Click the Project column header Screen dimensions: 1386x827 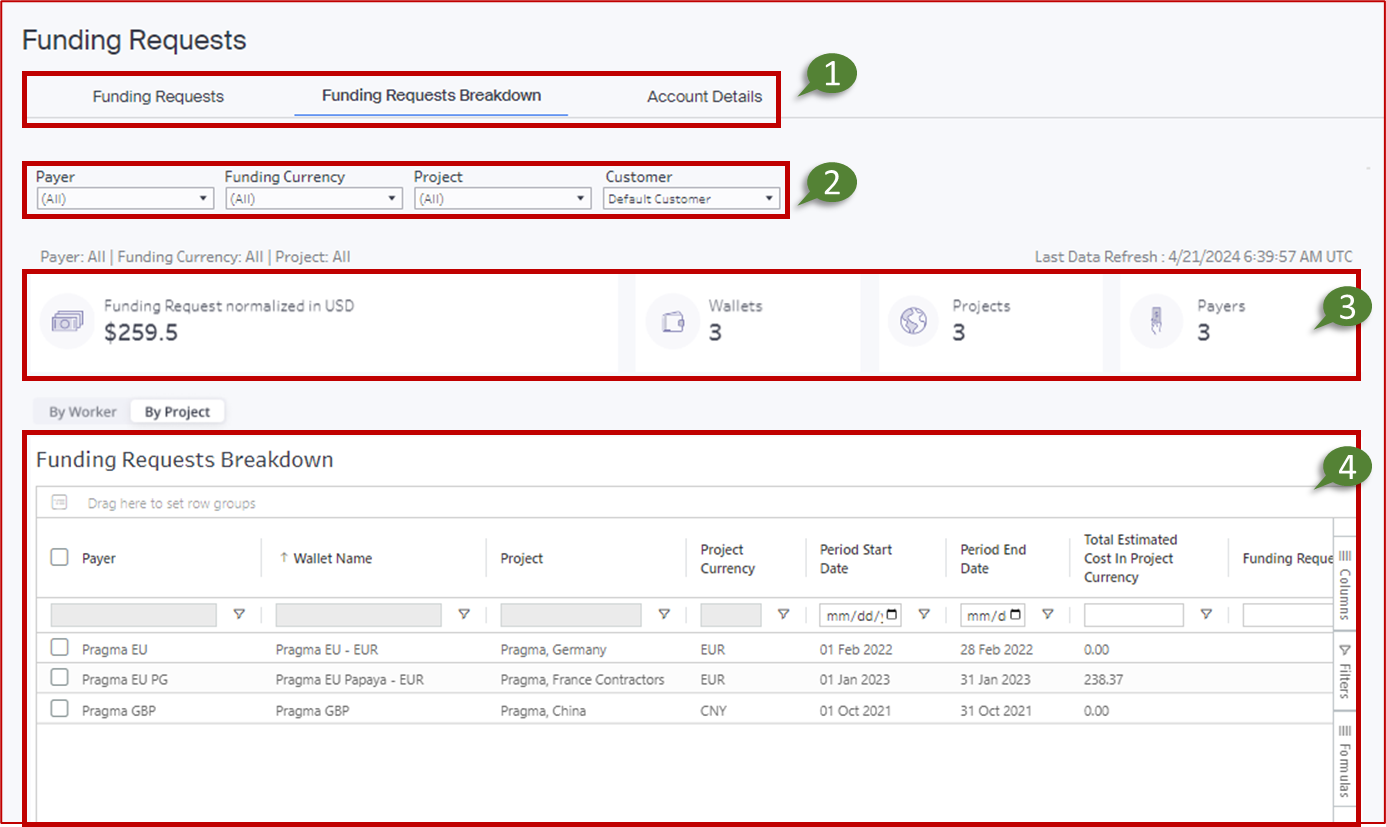[522, 558]
